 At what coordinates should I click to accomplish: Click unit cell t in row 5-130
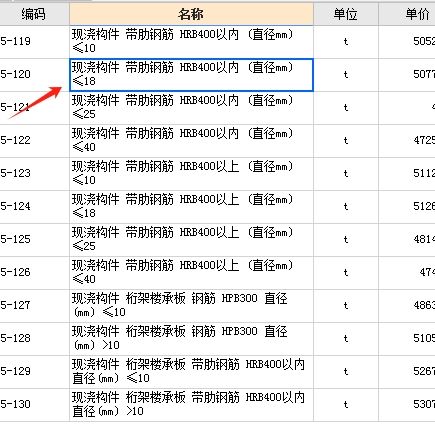tap(346, 405)
